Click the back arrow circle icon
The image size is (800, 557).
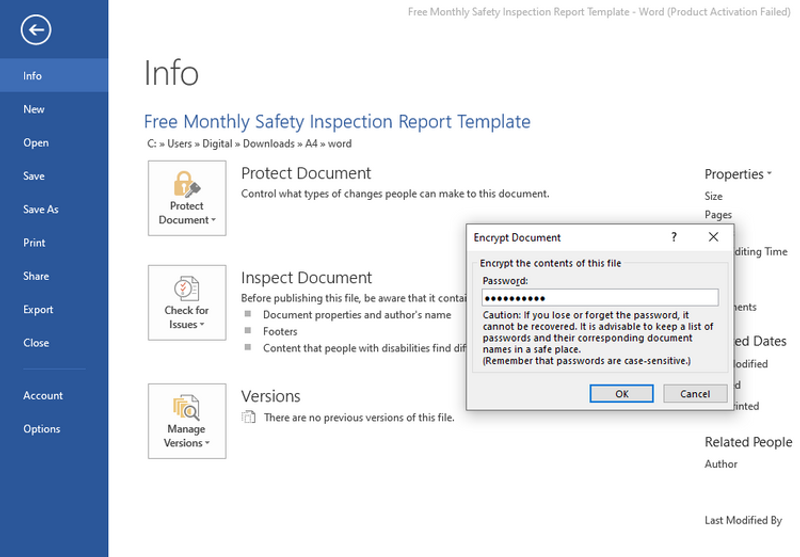click(x=36, y=30)
